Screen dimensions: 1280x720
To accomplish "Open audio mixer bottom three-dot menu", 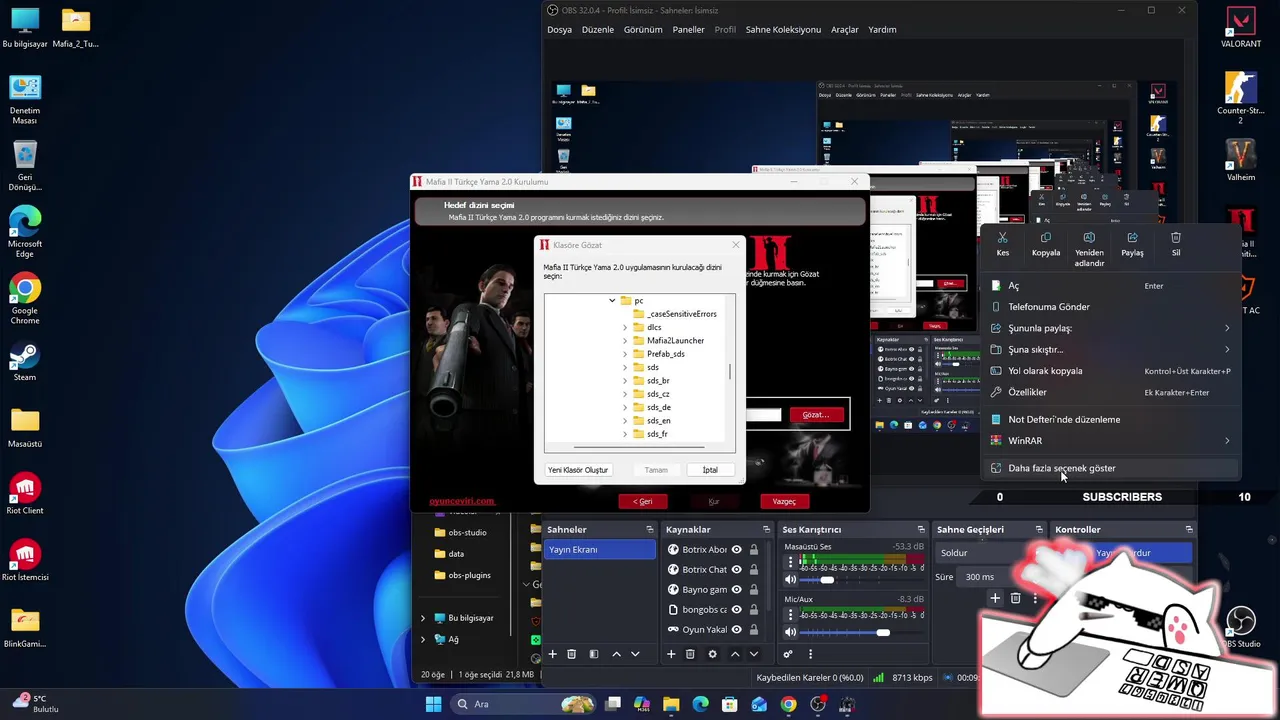I will [810, 654].
